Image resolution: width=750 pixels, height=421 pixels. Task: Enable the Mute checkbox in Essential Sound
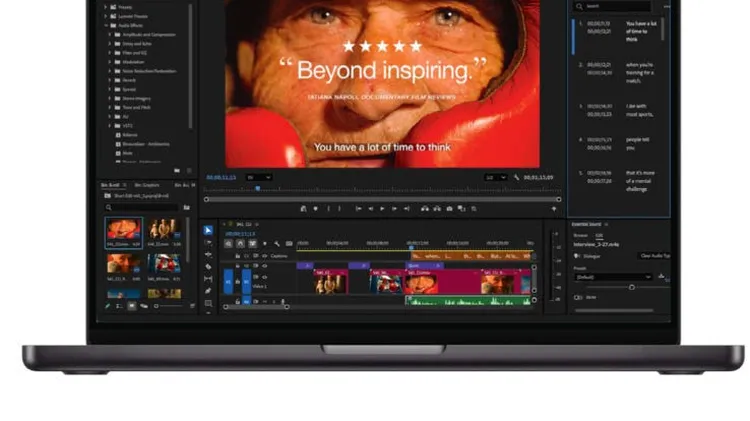[x=578, y=297]
